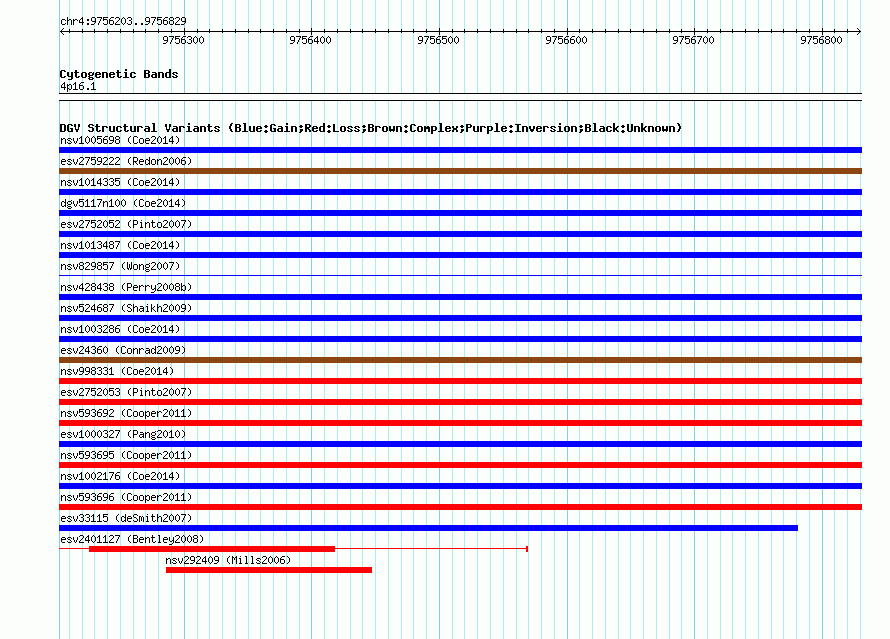The width and height of the screenshot is (890, 639).
Task: Click the 9756400 ruler tick label
Action: (x=310, y=40)
